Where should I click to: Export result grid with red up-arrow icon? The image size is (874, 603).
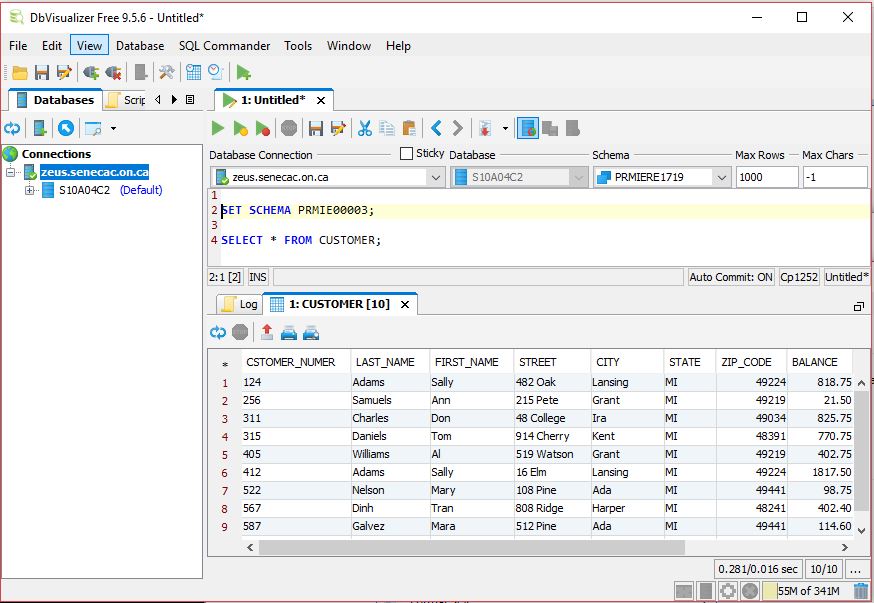(x=267, y=333)
